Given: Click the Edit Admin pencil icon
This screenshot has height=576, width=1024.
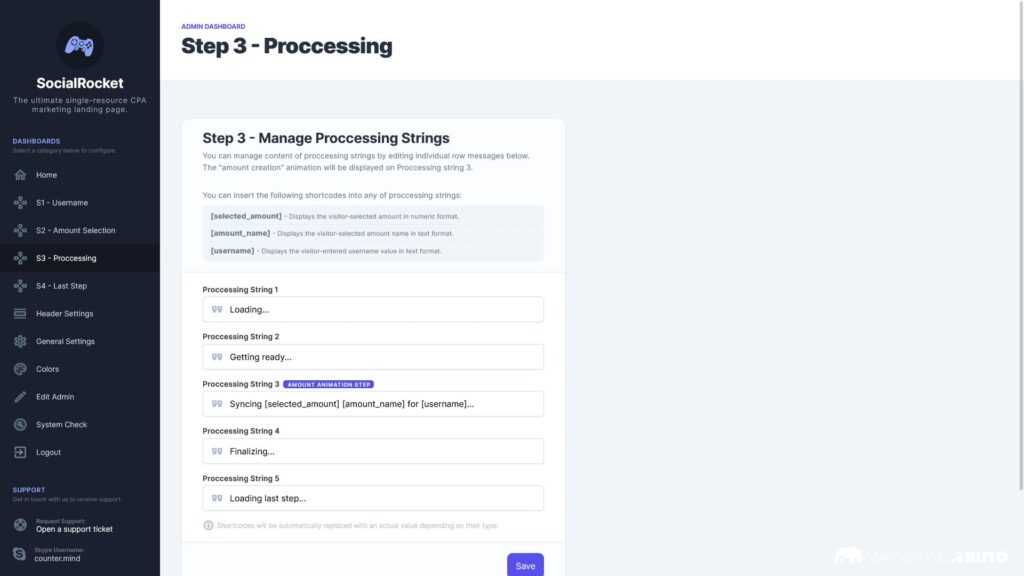Looking at the screenshot, I should pos(20,397).
